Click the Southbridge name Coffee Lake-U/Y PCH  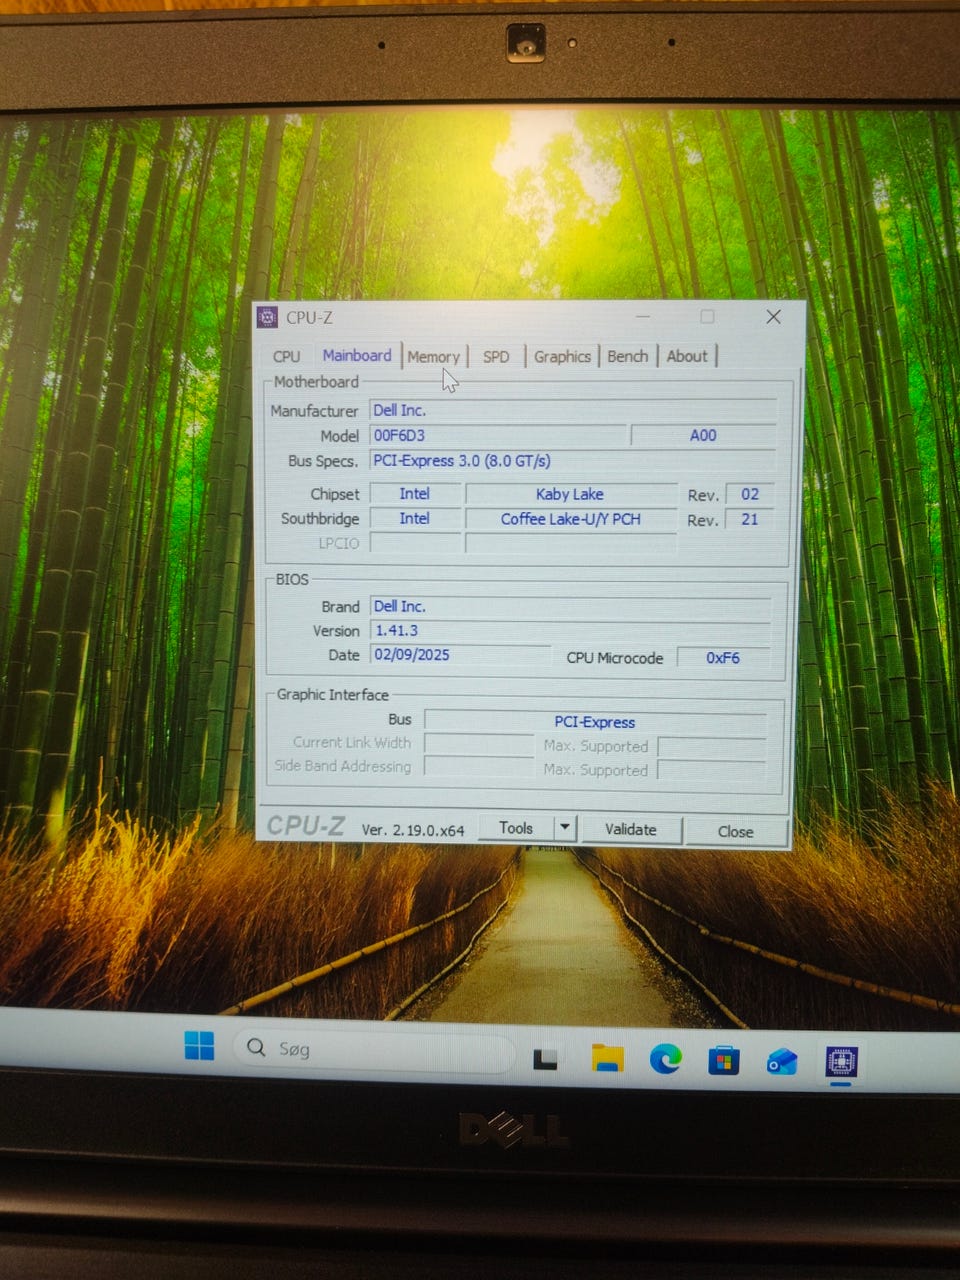point(570,519)
